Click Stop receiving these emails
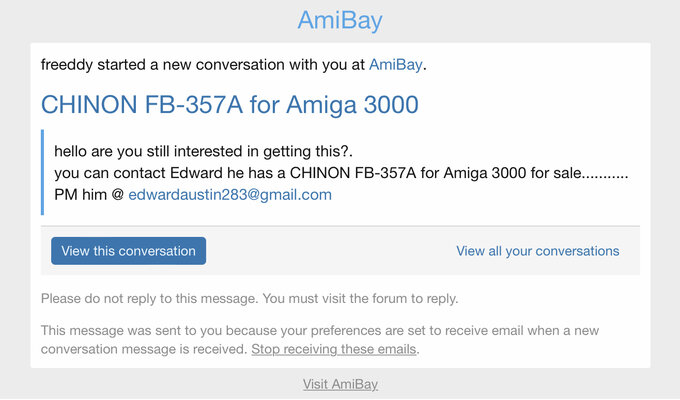Viewport: 680px width, 400px height. coord(334,350)
